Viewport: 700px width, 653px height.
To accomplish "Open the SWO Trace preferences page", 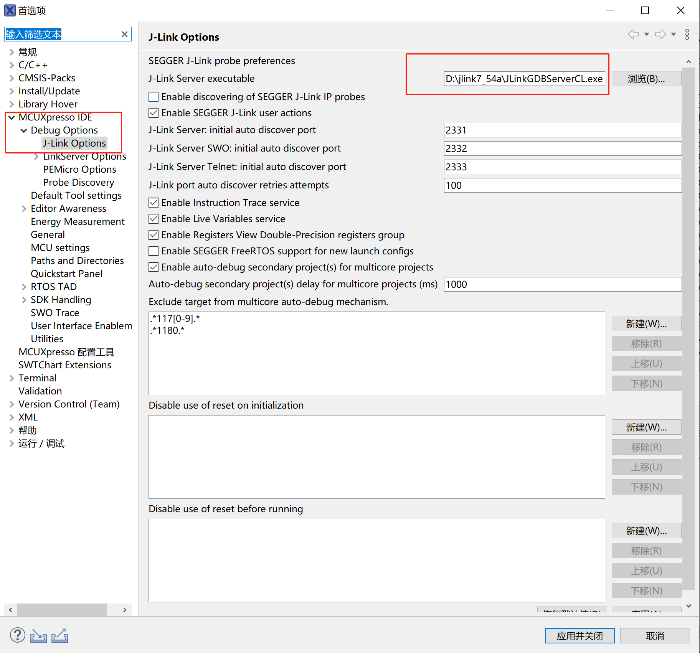I will 55,313.
